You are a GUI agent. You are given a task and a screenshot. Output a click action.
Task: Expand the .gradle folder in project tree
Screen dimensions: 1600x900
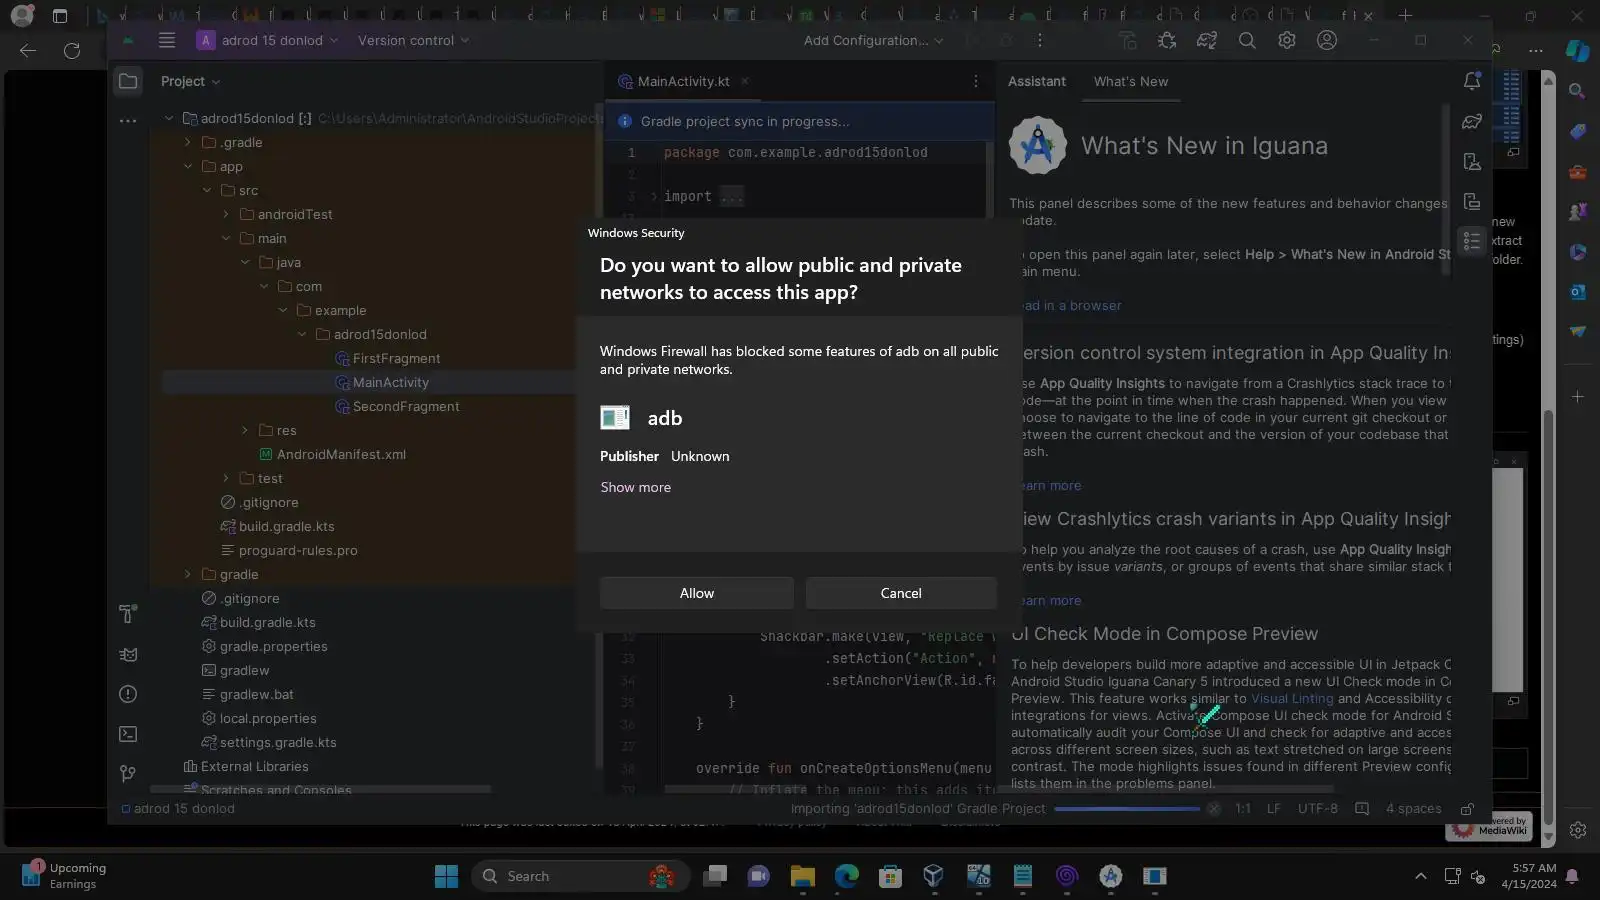click(187, 142)
